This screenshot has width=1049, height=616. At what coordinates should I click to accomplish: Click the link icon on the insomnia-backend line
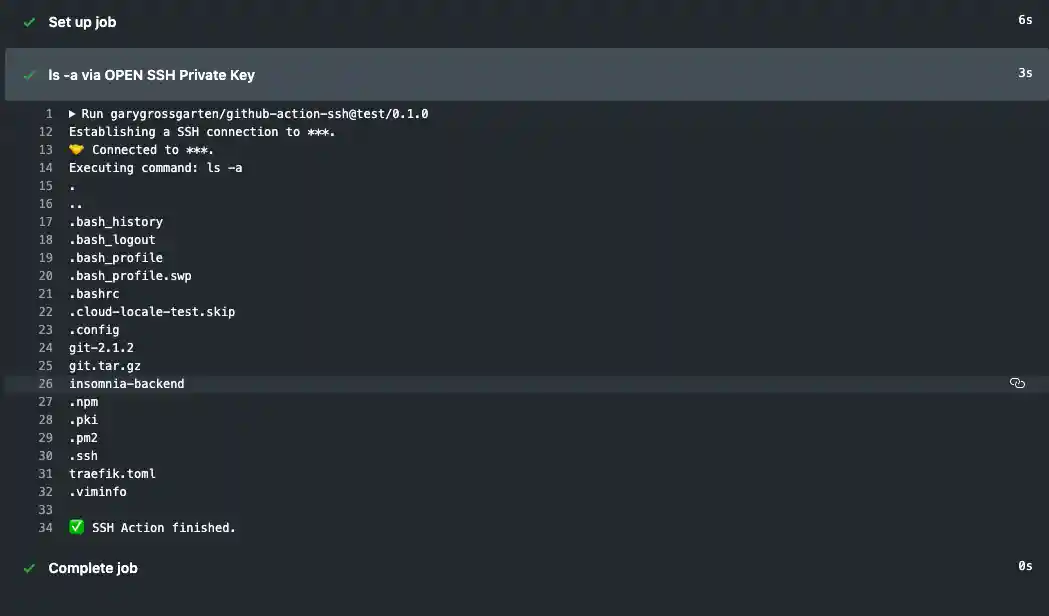tap(1017, 383)
